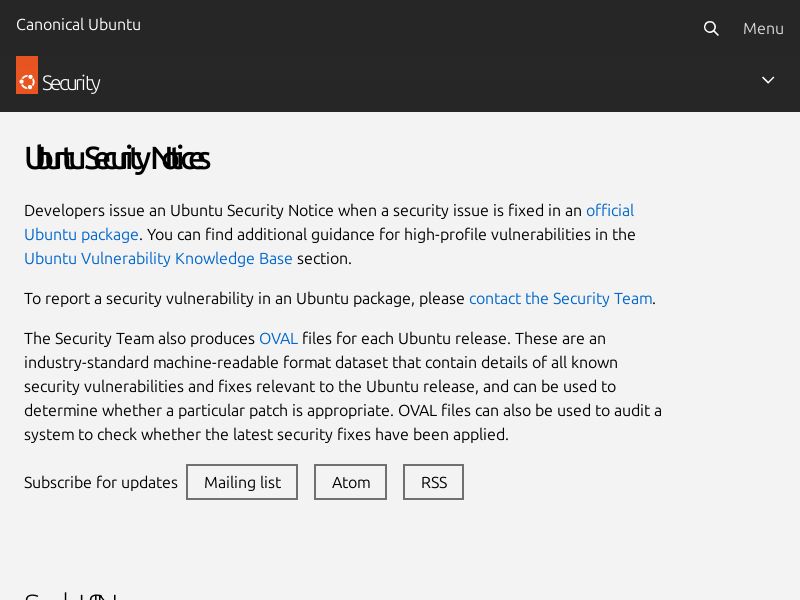Image resolution: width=800 pixels, height=600 pixels.
Task: Open the OVAL link
Action: pyautogui.click(x=278, y=338)
